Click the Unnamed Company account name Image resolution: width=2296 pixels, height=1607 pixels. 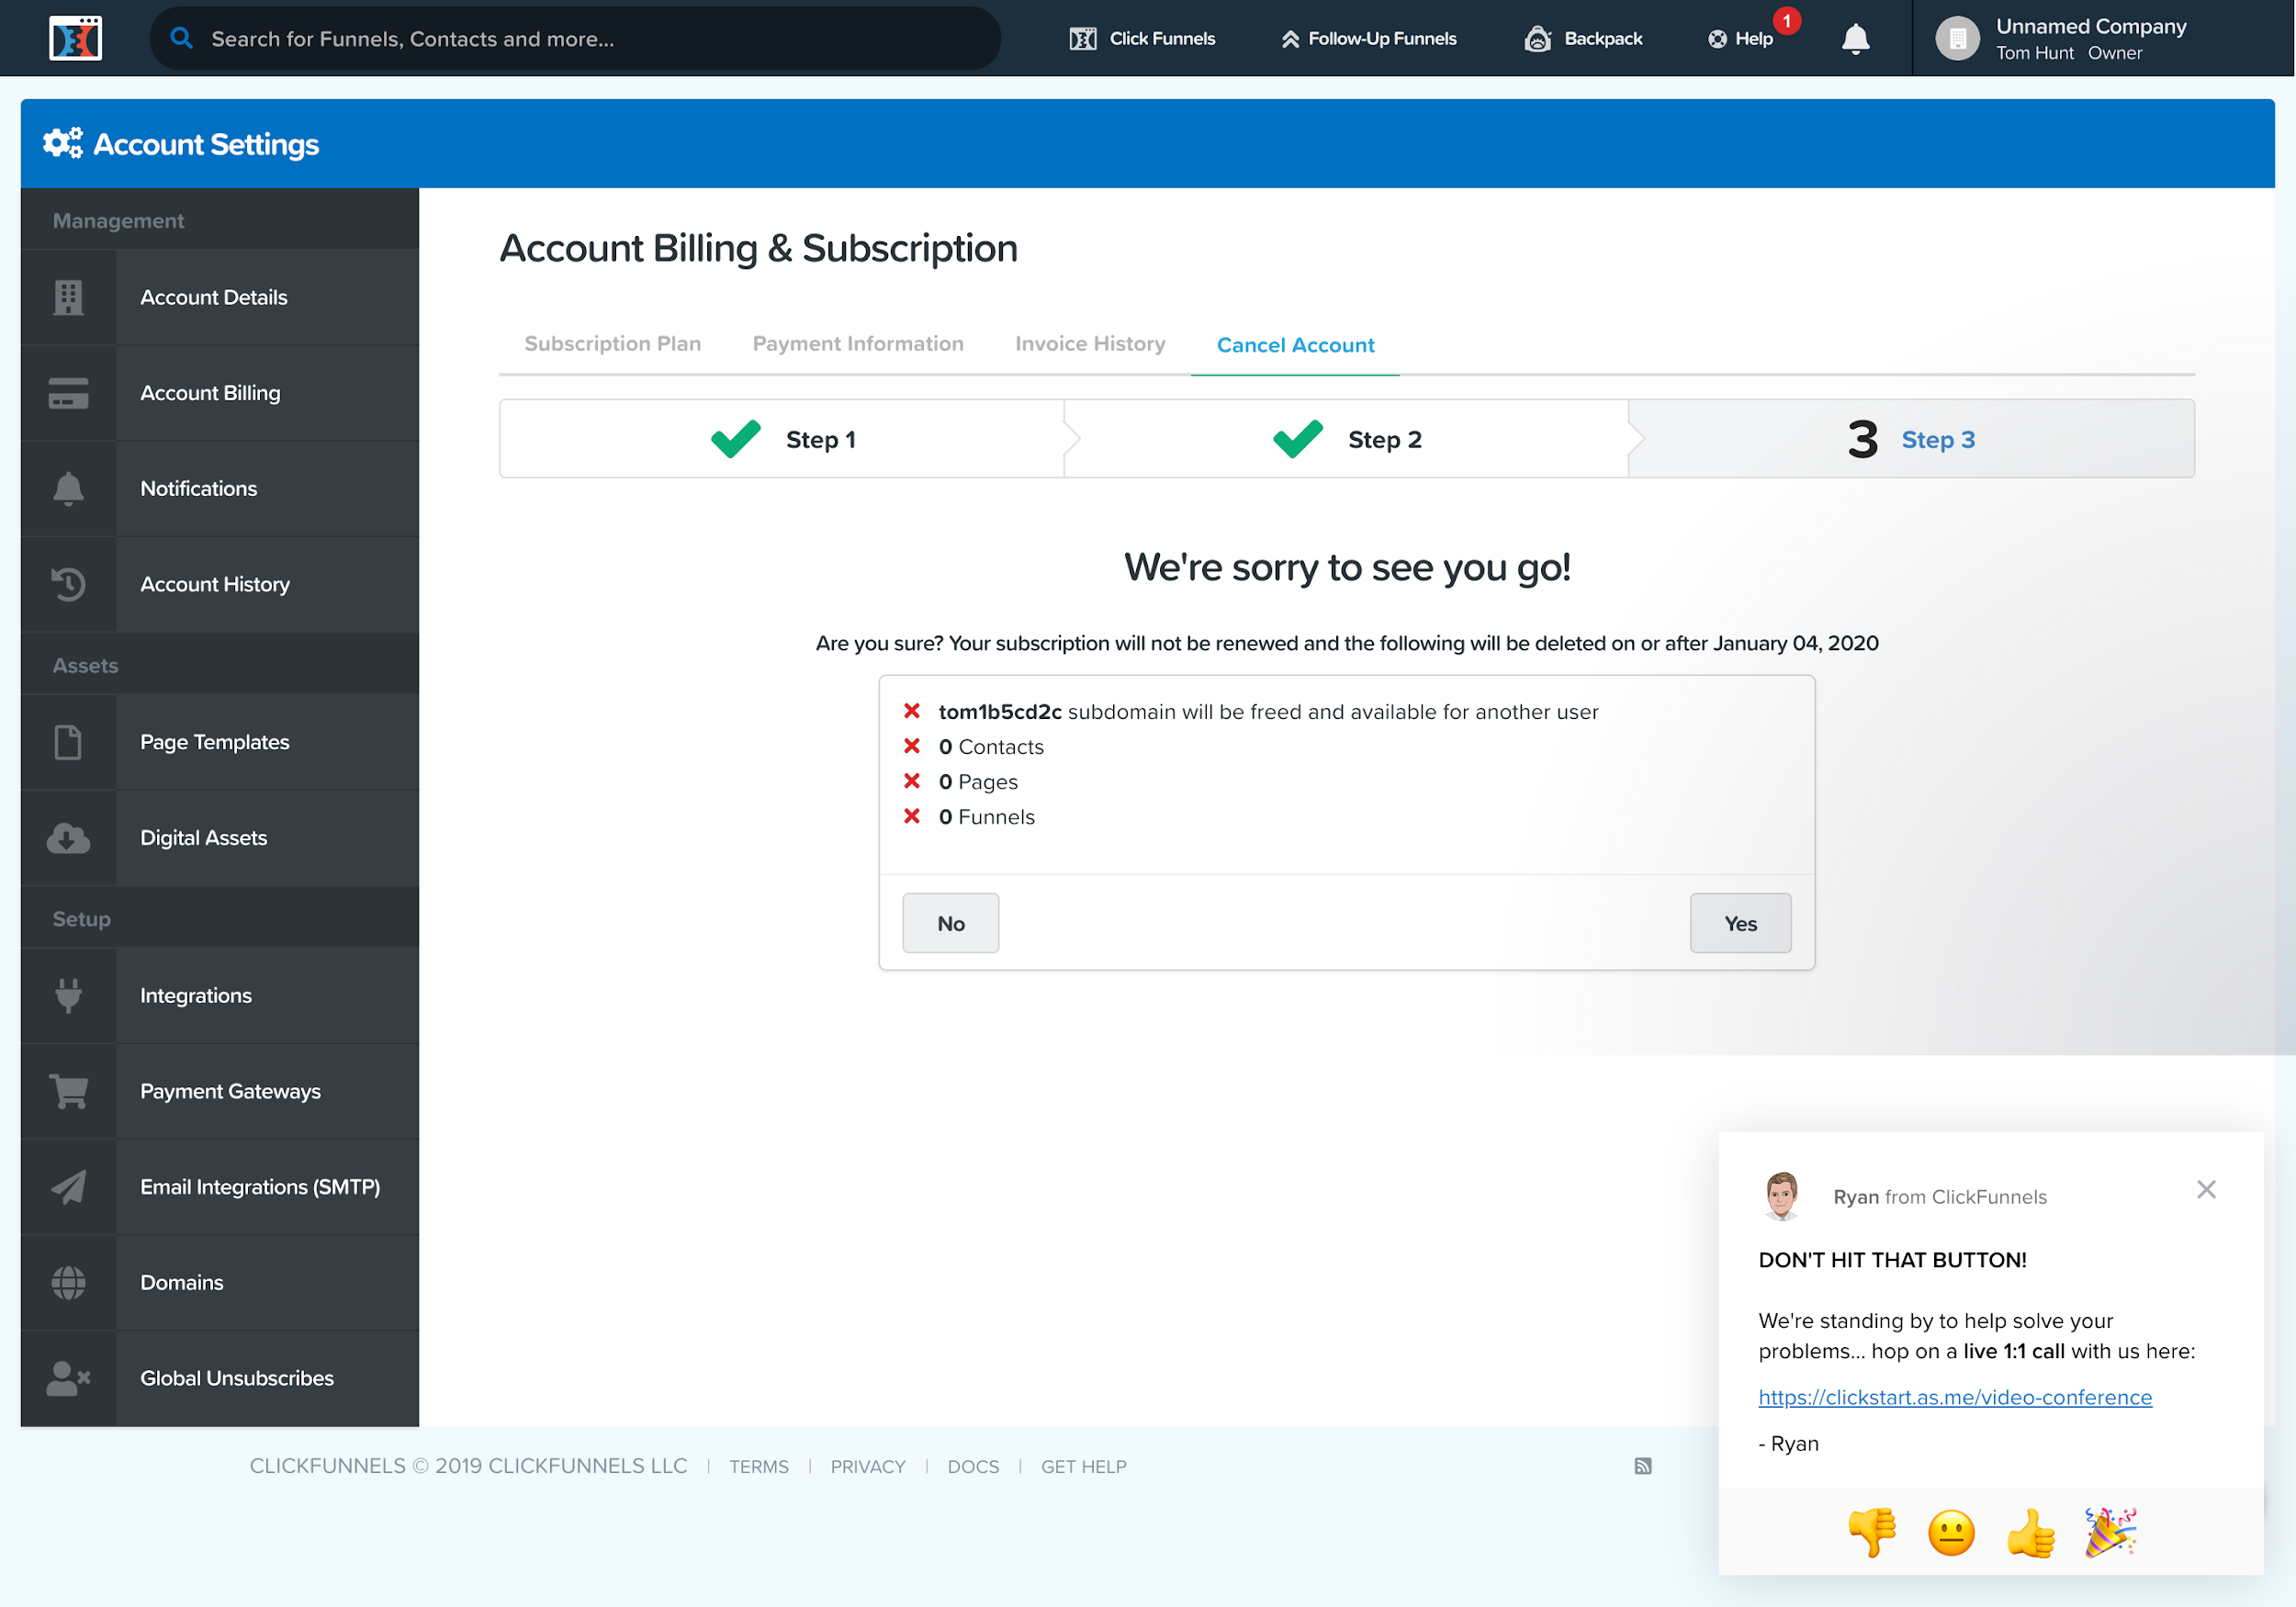pos(2090,26)
